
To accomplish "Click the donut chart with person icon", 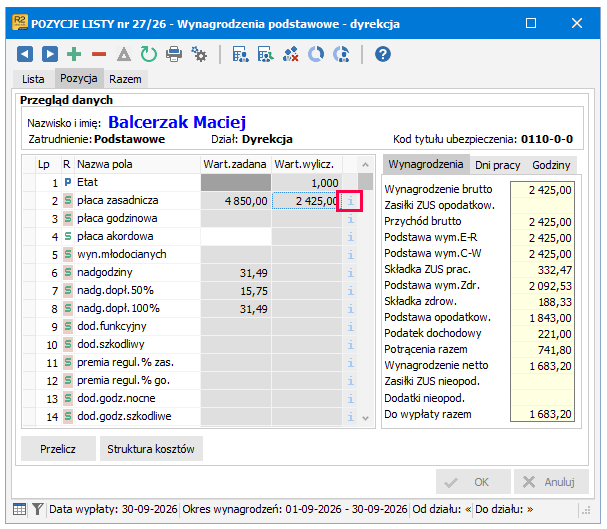I will [x=341, y=54].
